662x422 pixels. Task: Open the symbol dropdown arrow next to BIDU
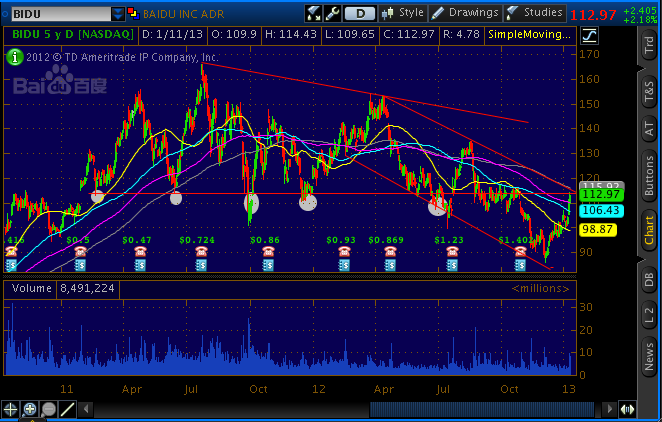[118, 14]
